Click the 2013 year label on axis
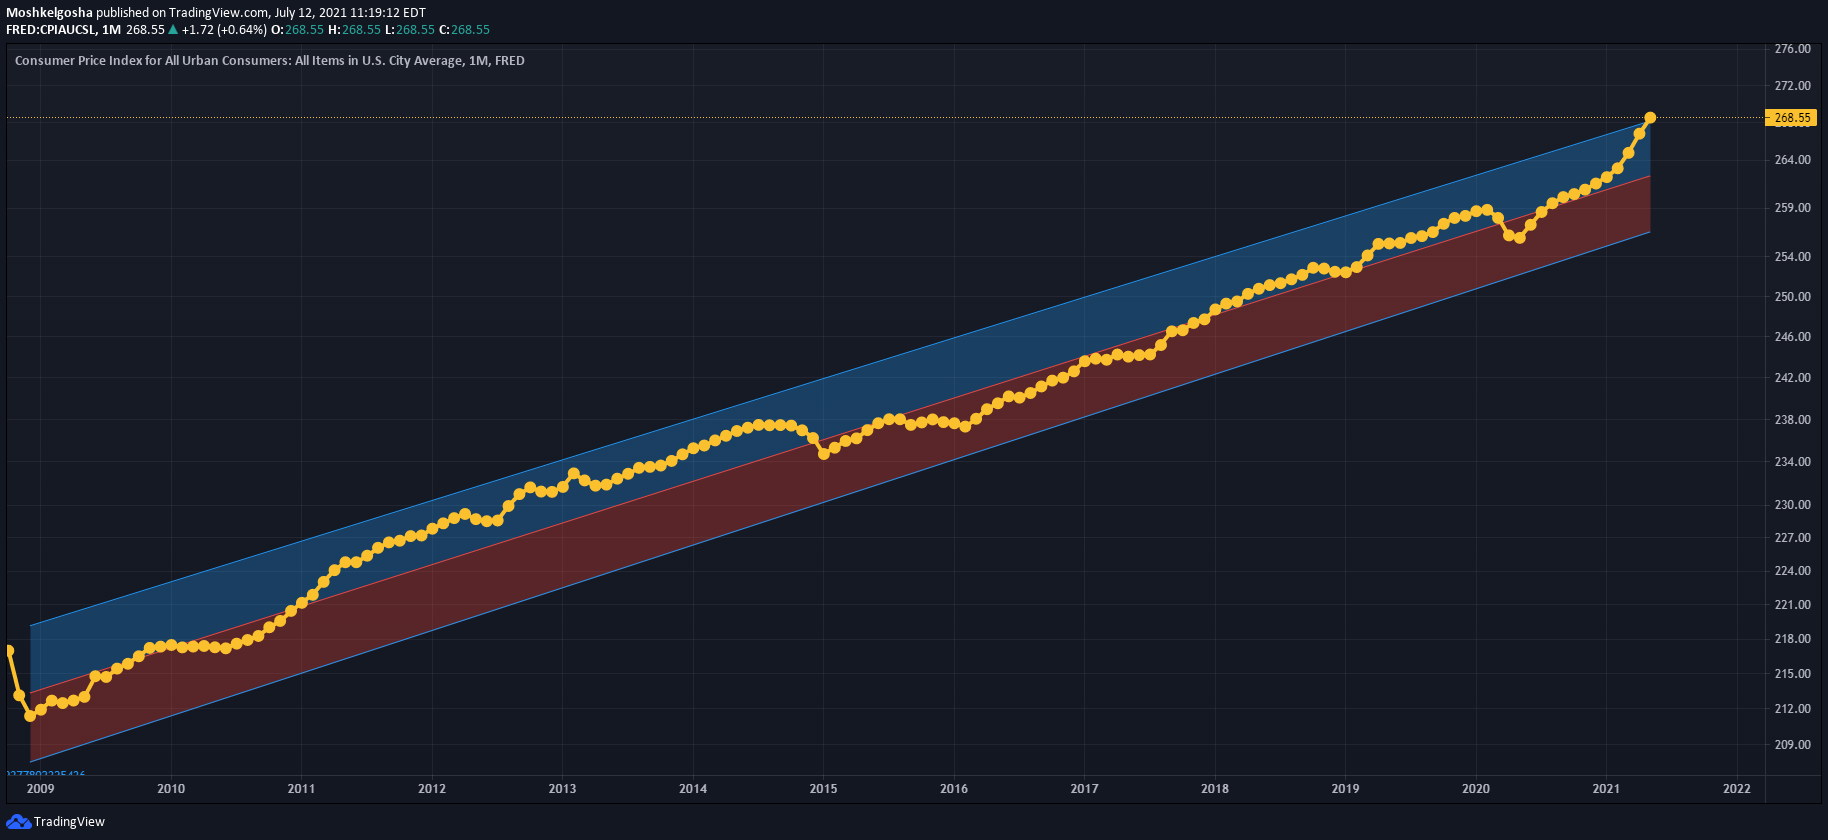 click(x=562, y=789)
